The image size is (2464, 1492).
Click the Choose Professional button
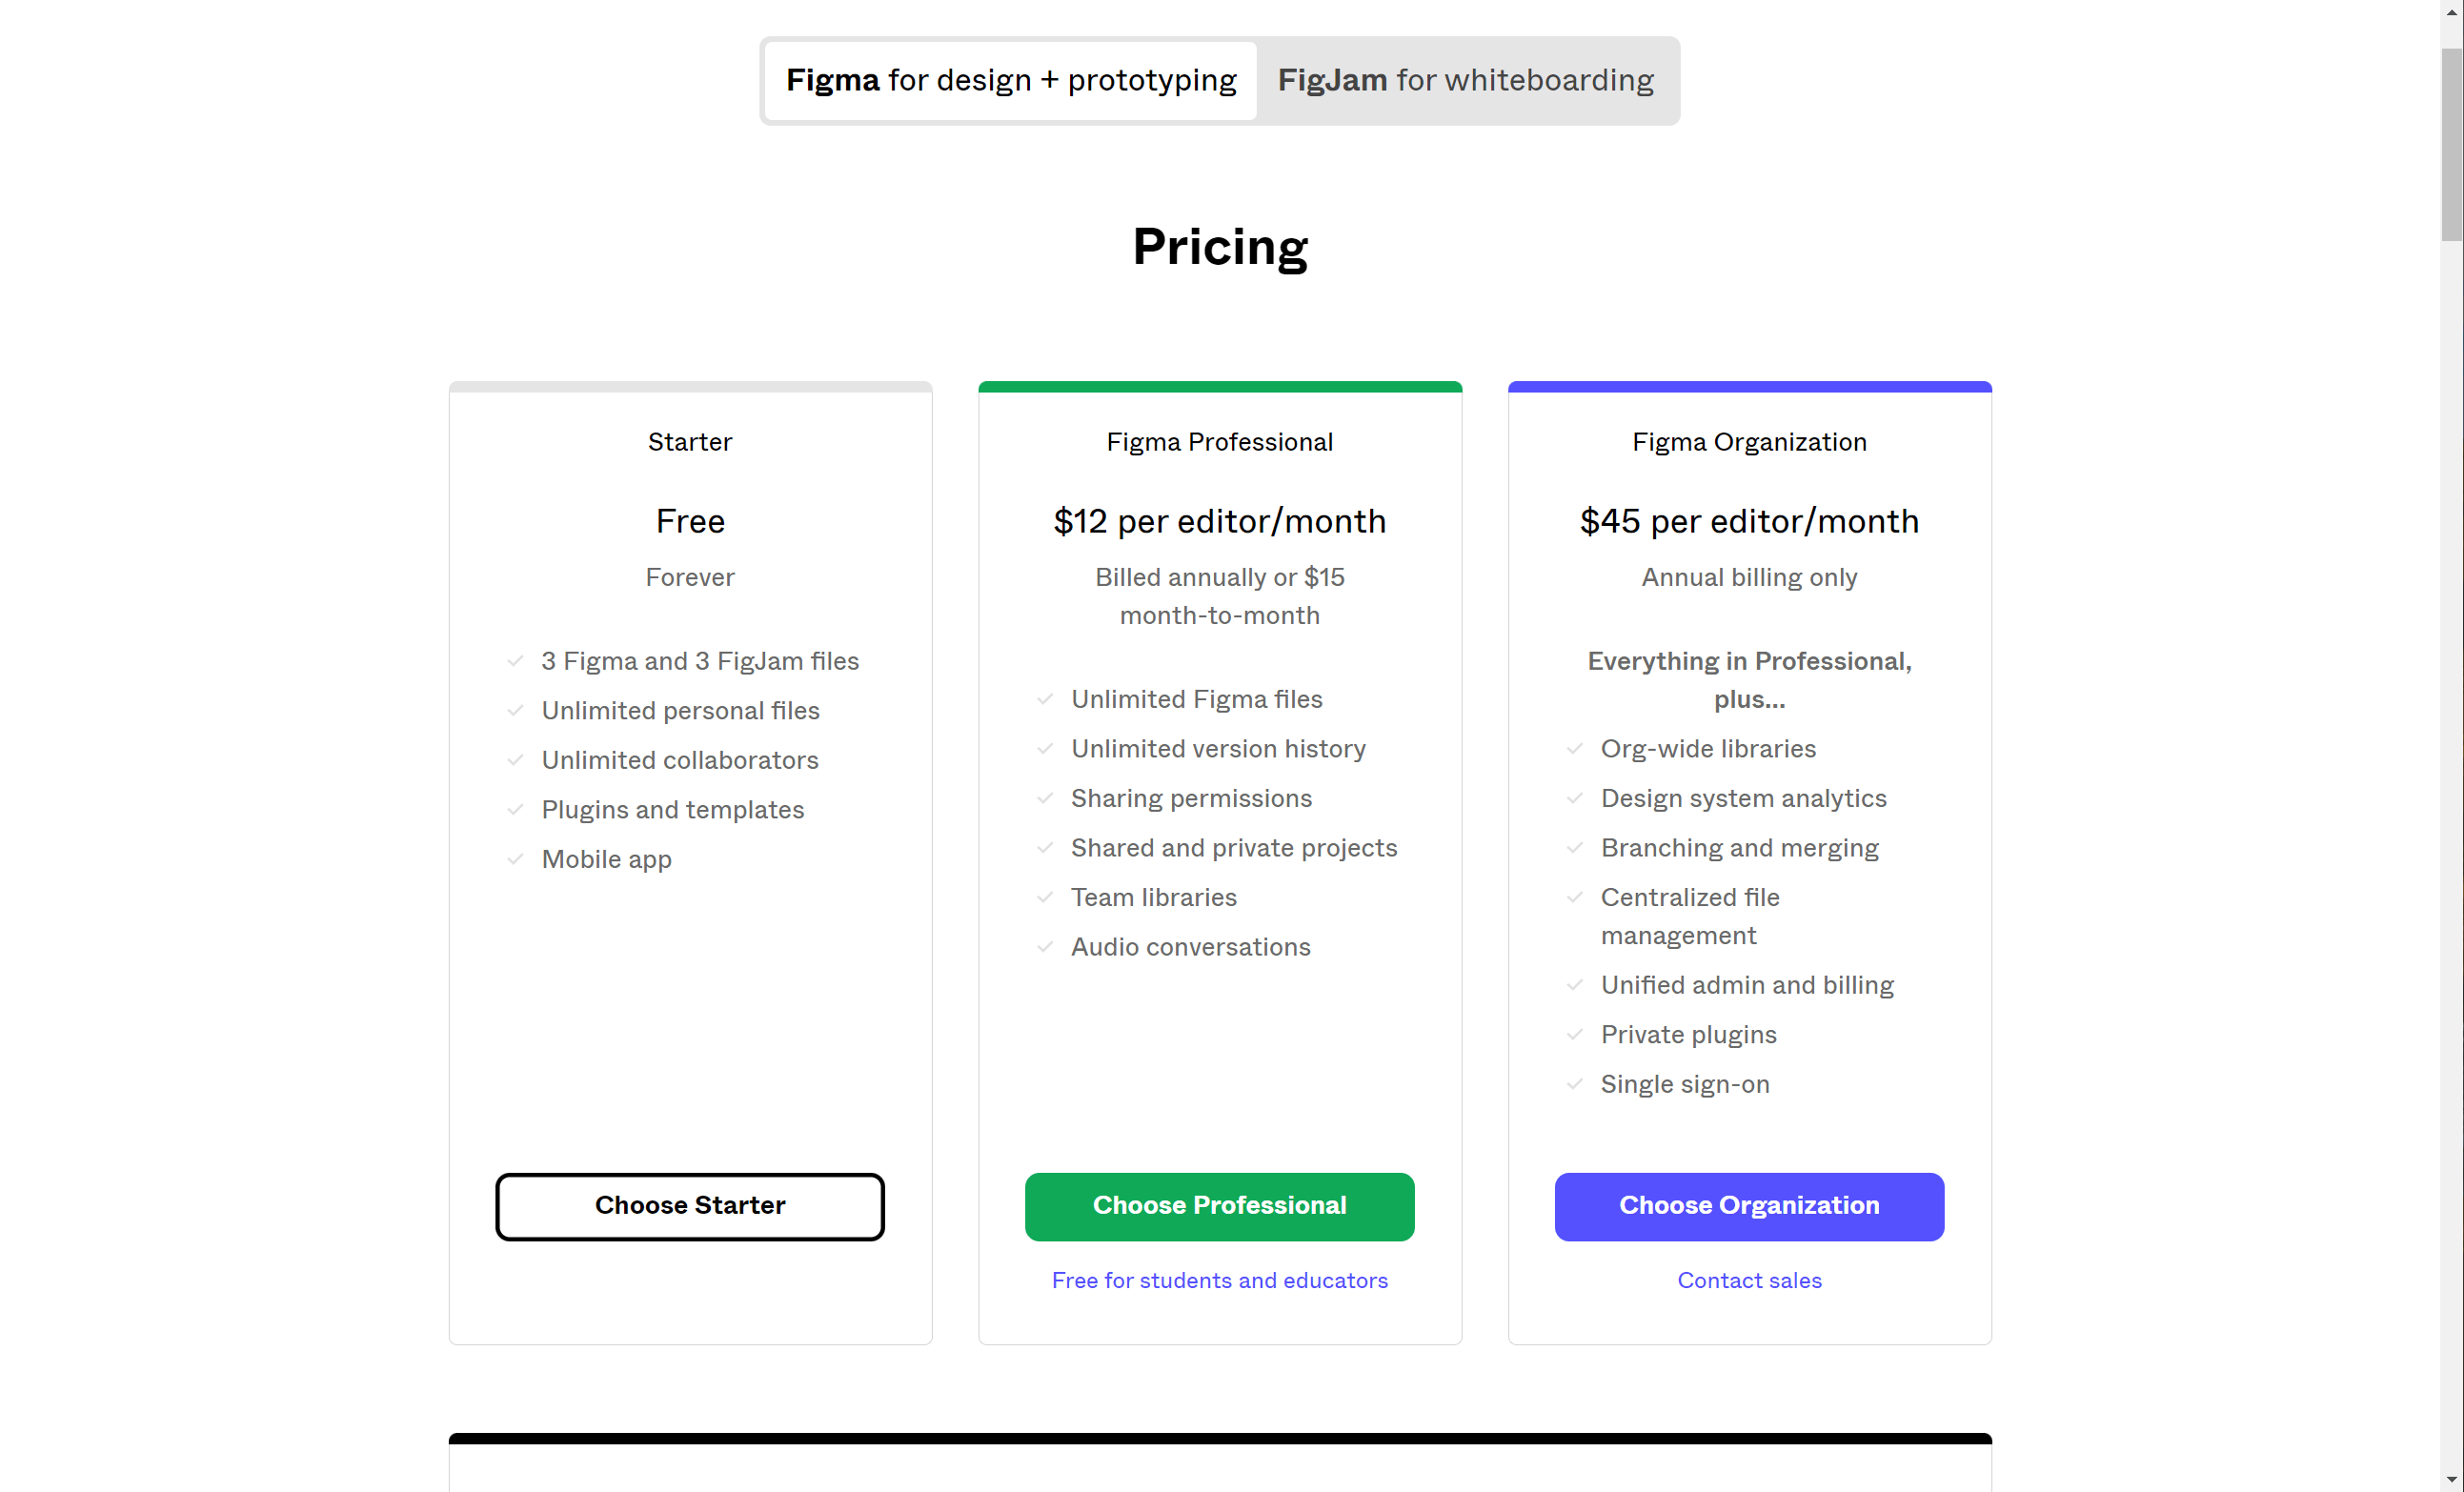tap(1219, 1206)
